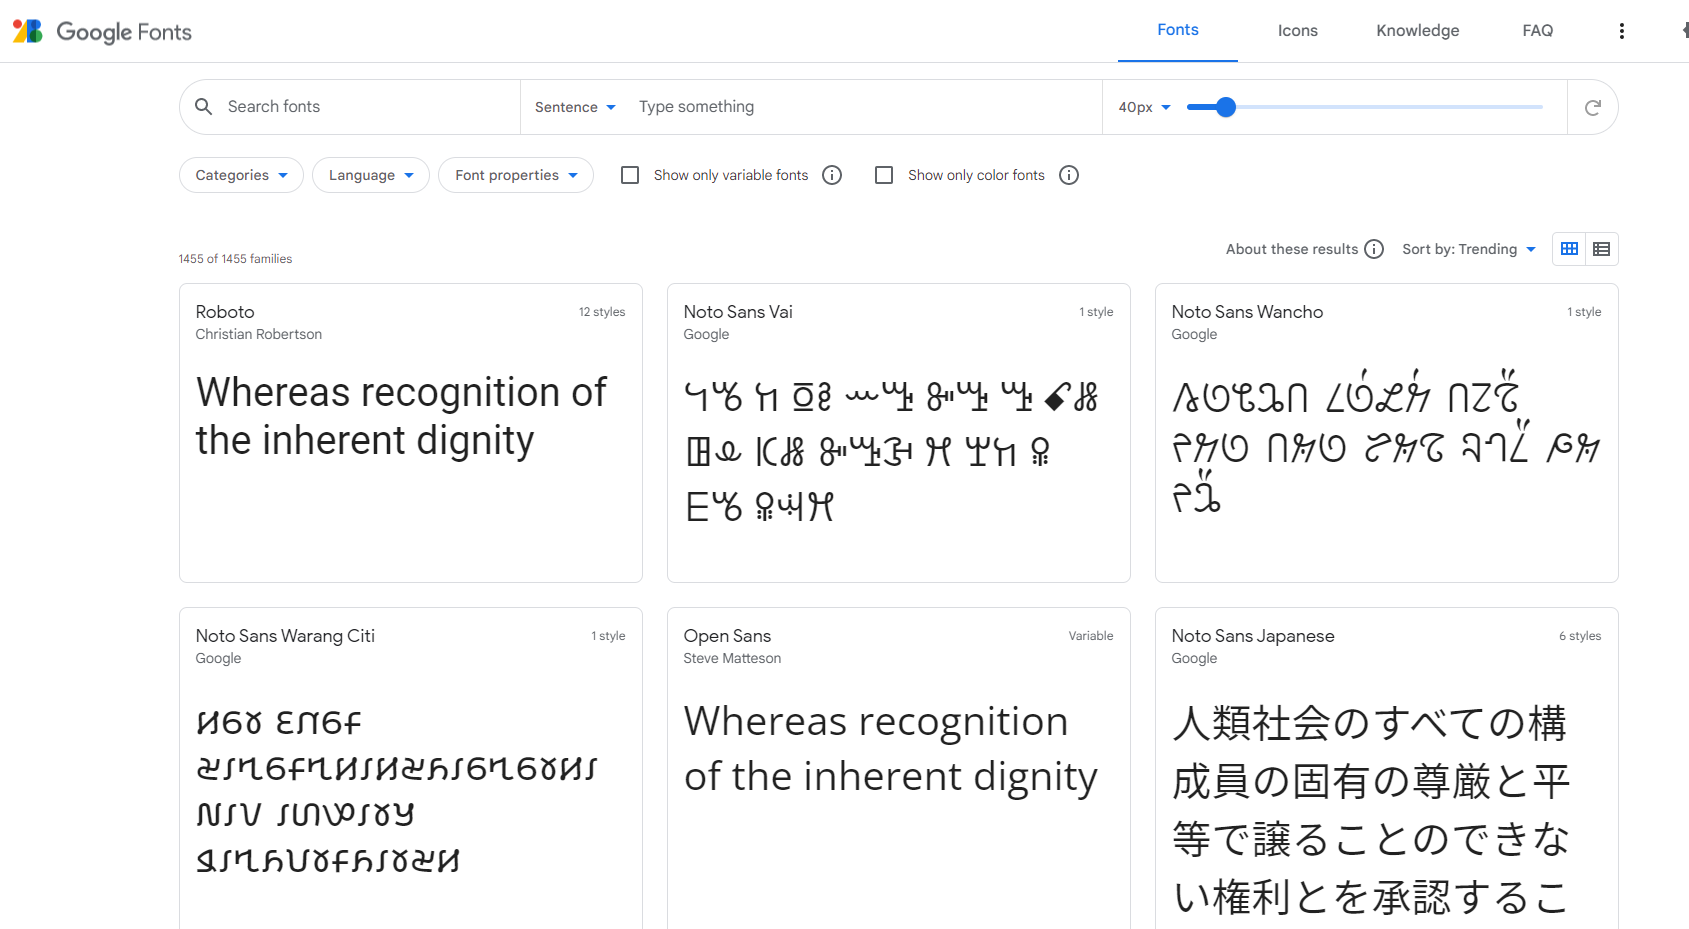
Task: Change the Sort by Trending option
Action: coord(1468,249)
